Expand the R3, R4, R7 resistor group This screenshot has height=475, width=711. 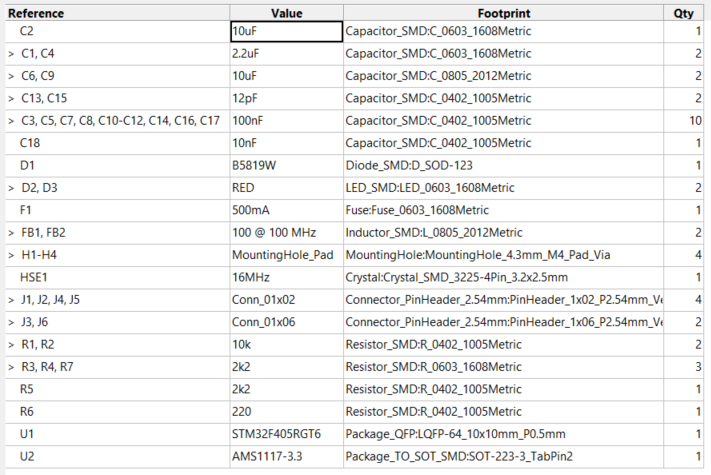click(x=10, y=367)
